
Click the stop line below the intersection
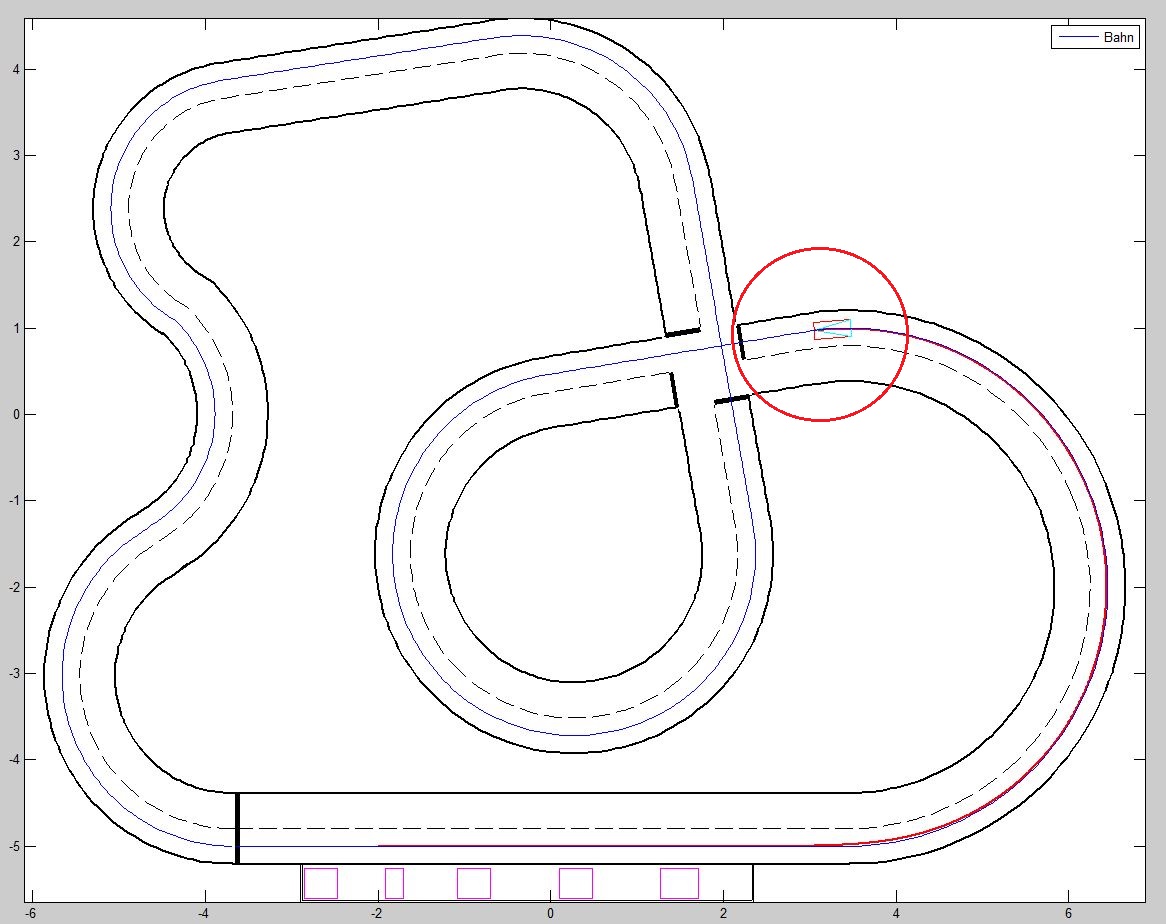(732, 400)
